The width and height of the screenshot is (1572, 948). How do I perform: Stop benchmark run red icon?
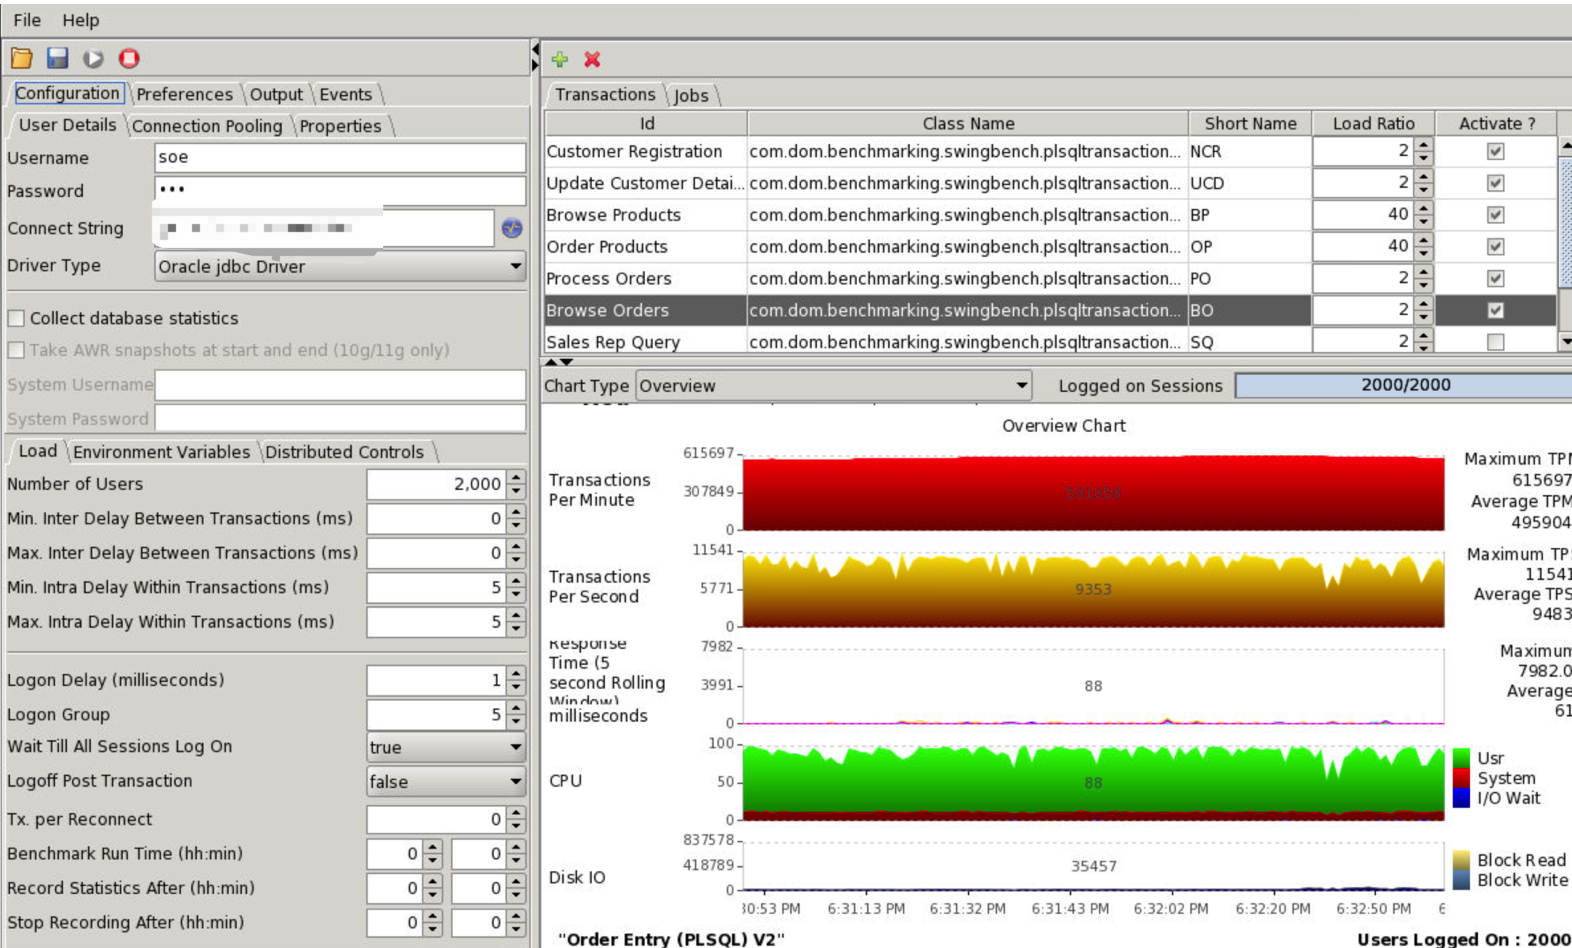pyautogui.click(x=129, y=59)
